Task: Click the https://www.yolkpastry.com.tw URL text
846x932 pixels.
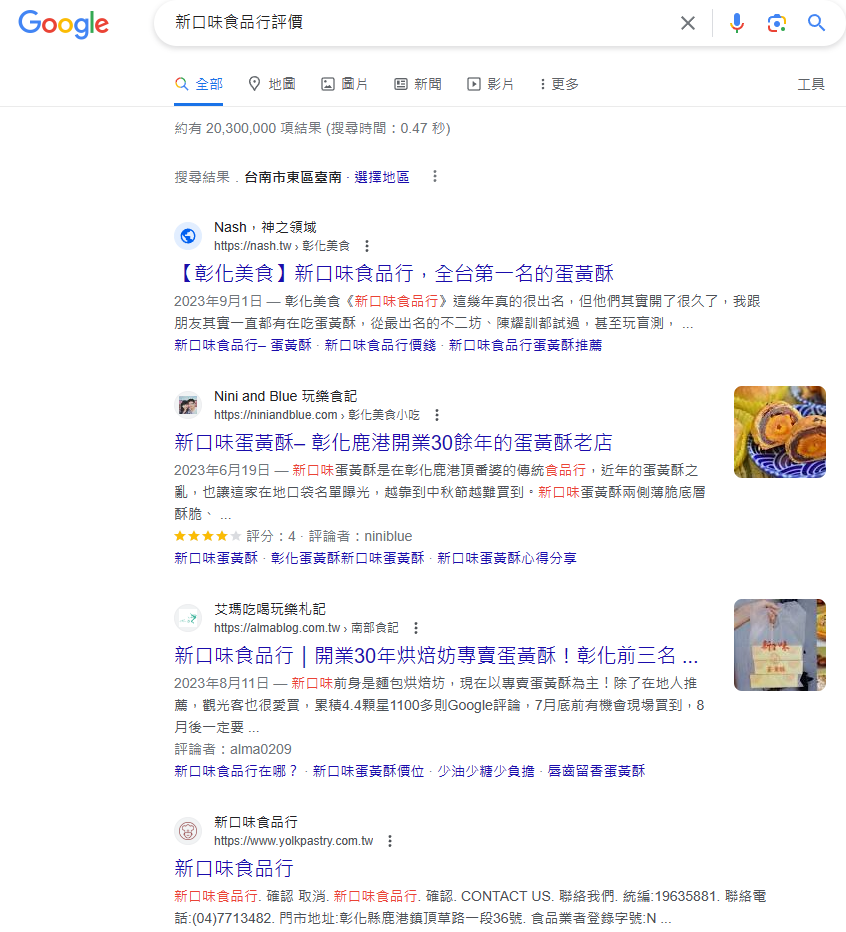Action: coord(294,841)
